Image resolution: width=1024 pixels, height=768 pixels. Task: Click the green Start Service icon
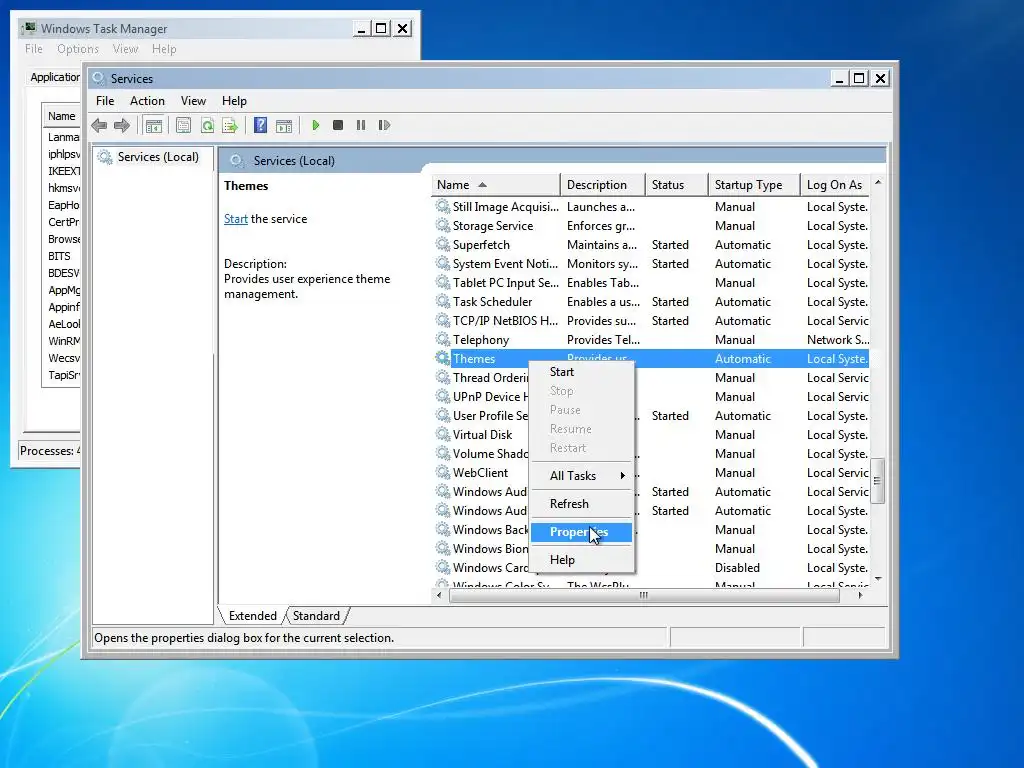tap(315, 125)
